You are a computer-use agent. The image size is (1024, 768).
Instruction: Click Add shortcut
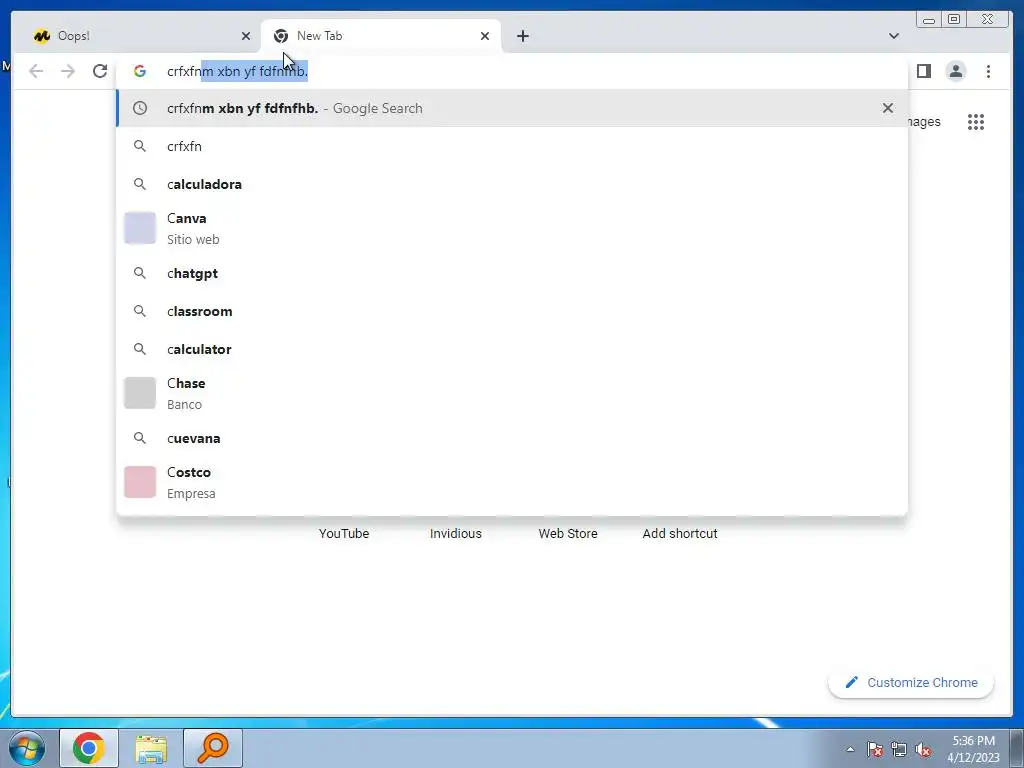680,534
